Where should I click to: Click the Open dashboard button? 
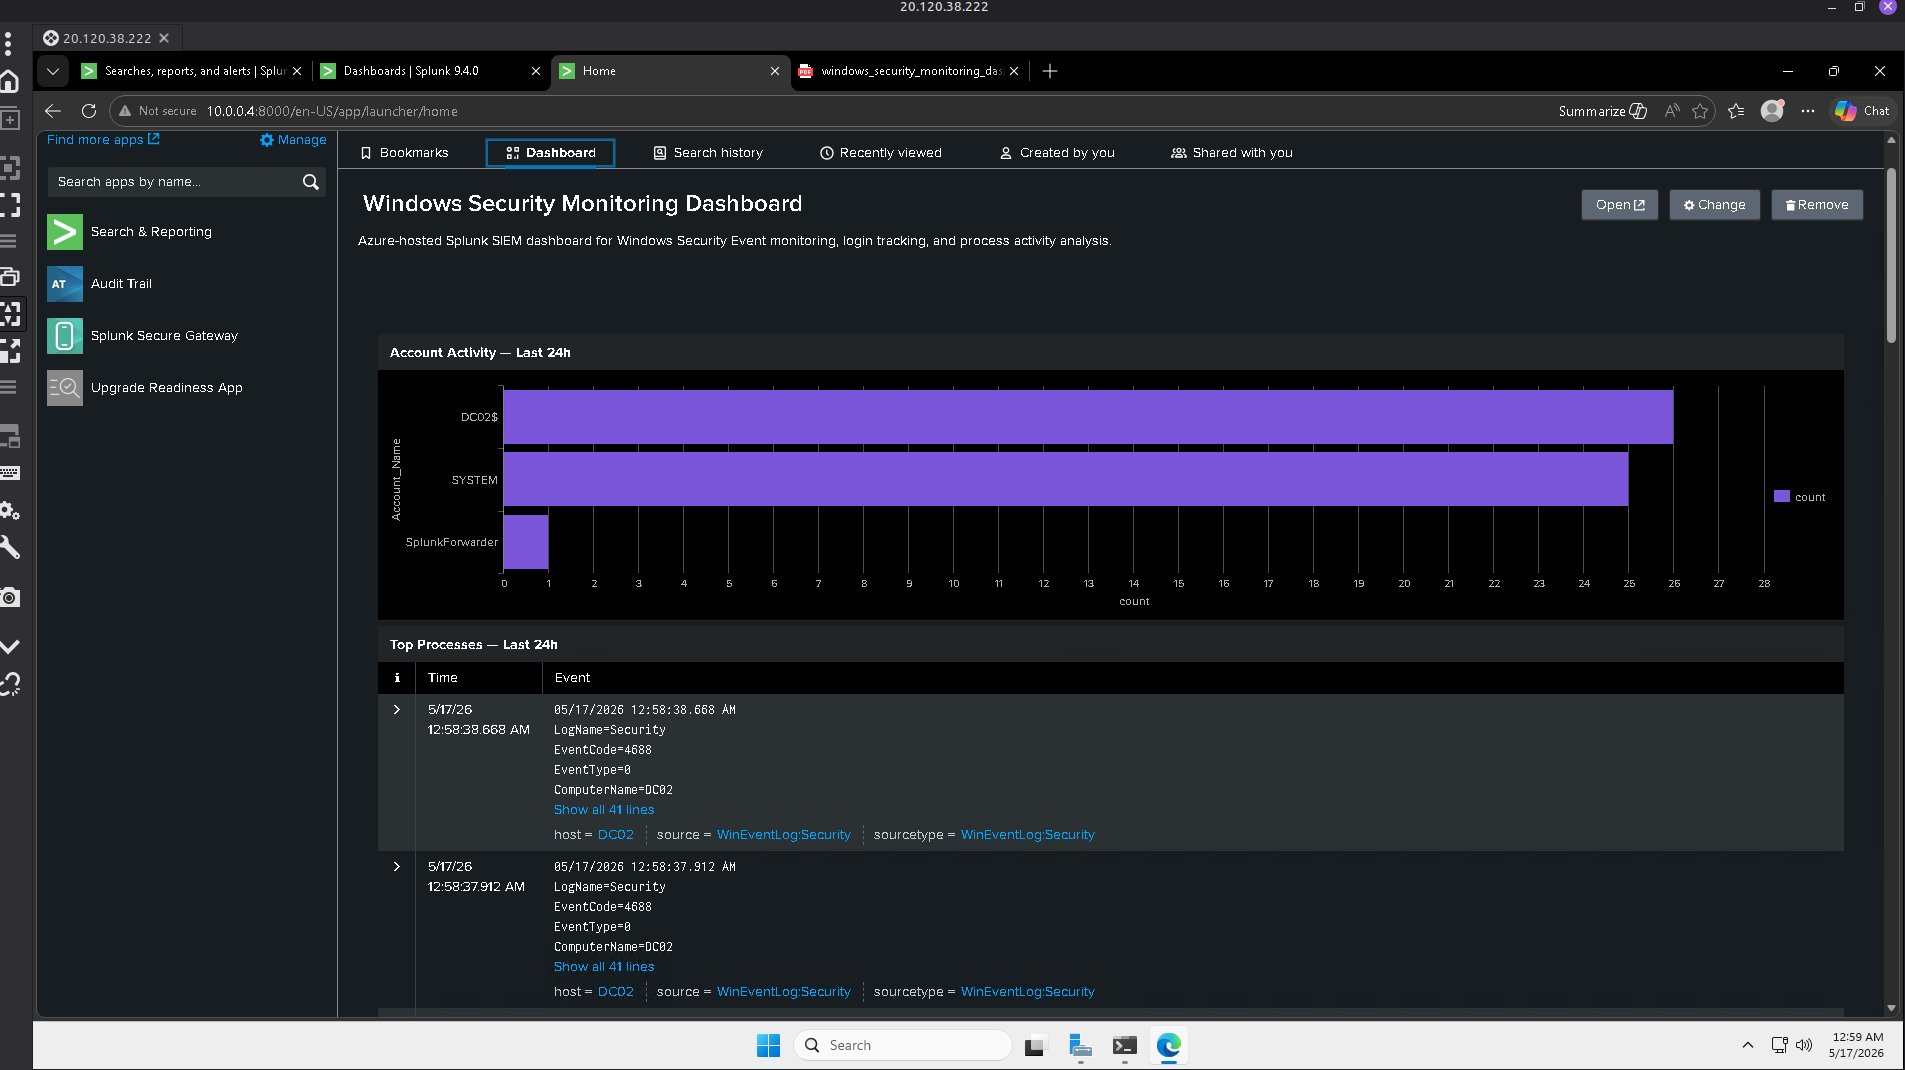(x=1620, y=205)
